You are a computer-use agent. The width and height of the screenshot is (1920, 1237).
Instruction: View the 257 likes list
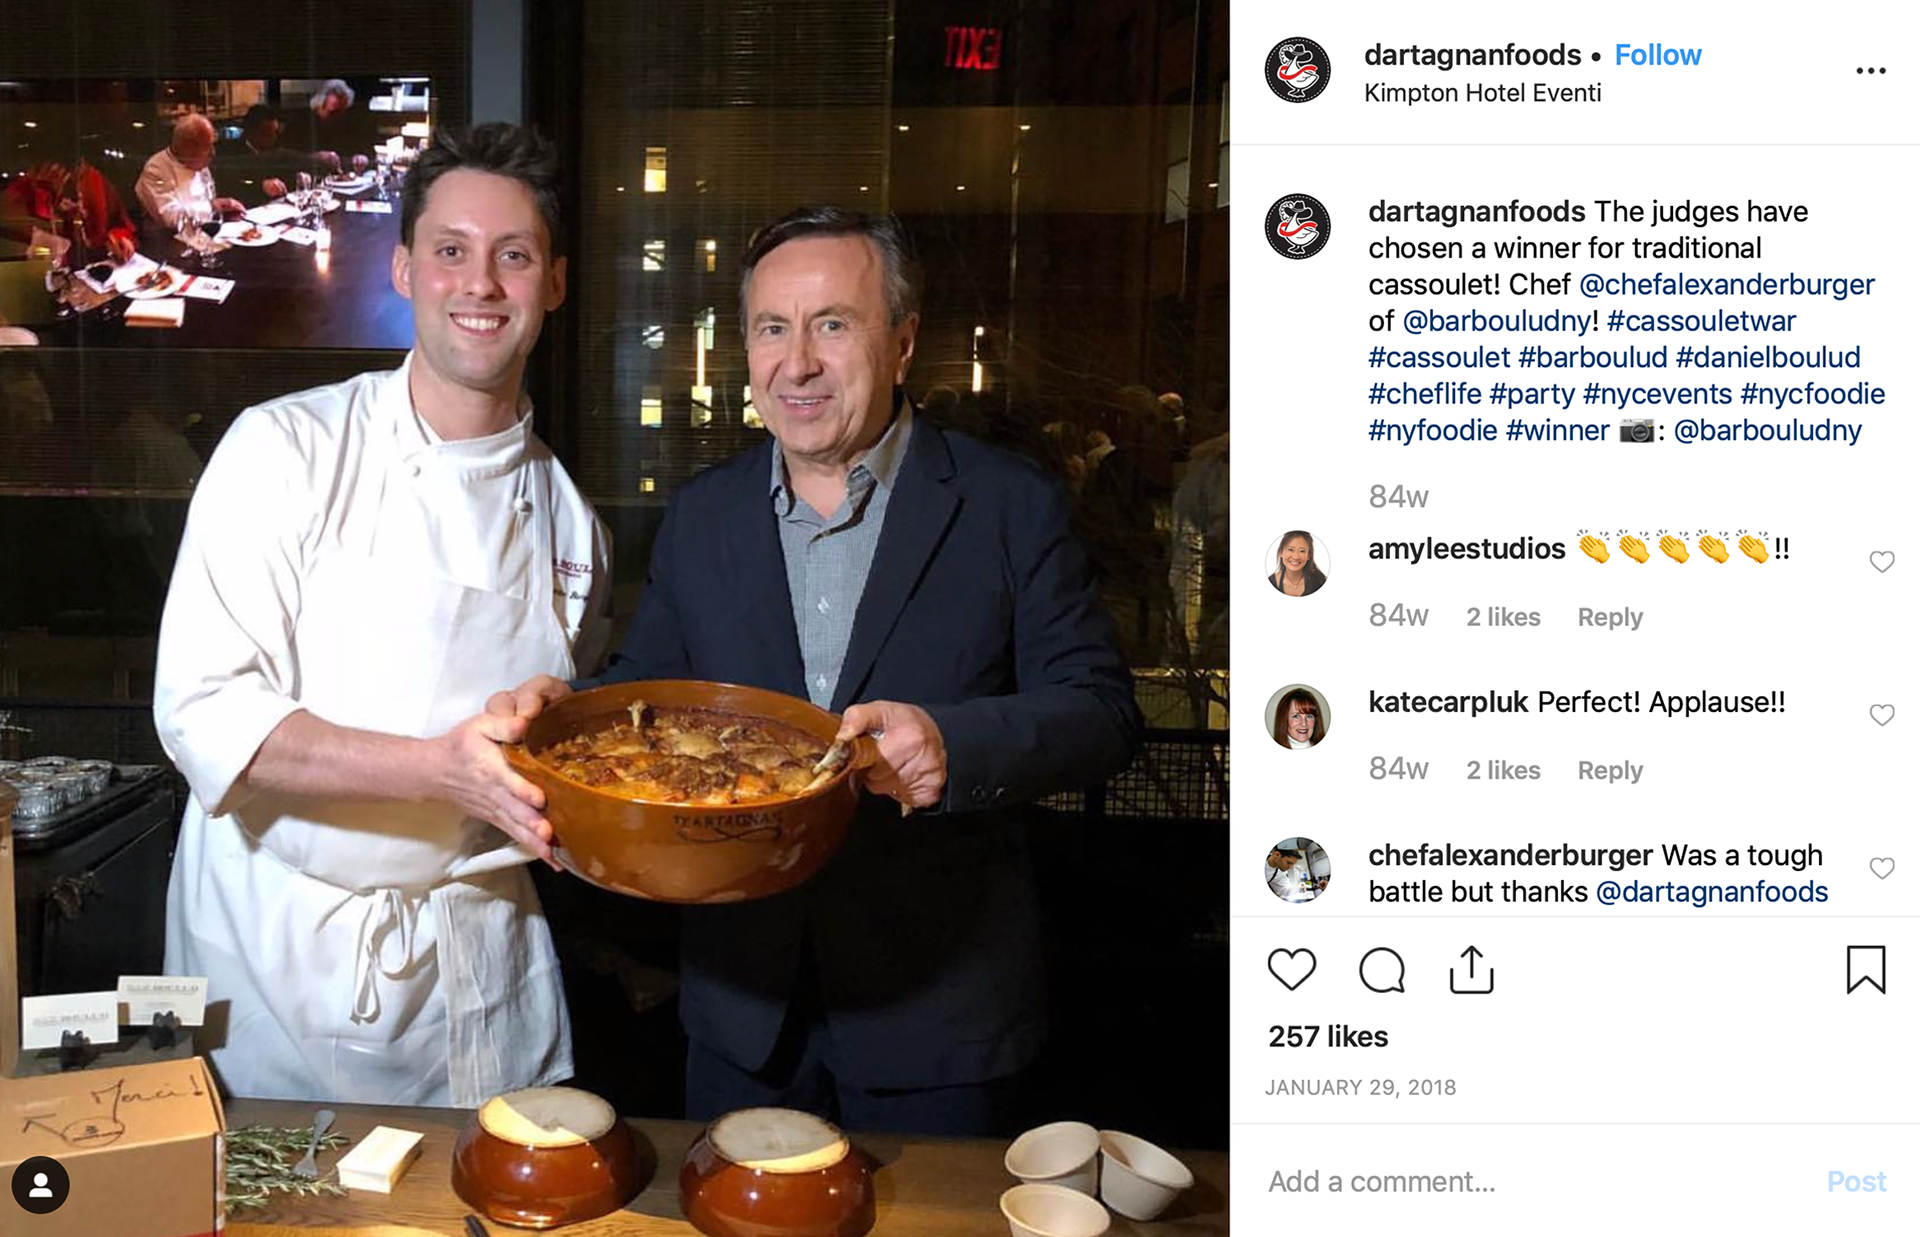coord(1328,1037)
